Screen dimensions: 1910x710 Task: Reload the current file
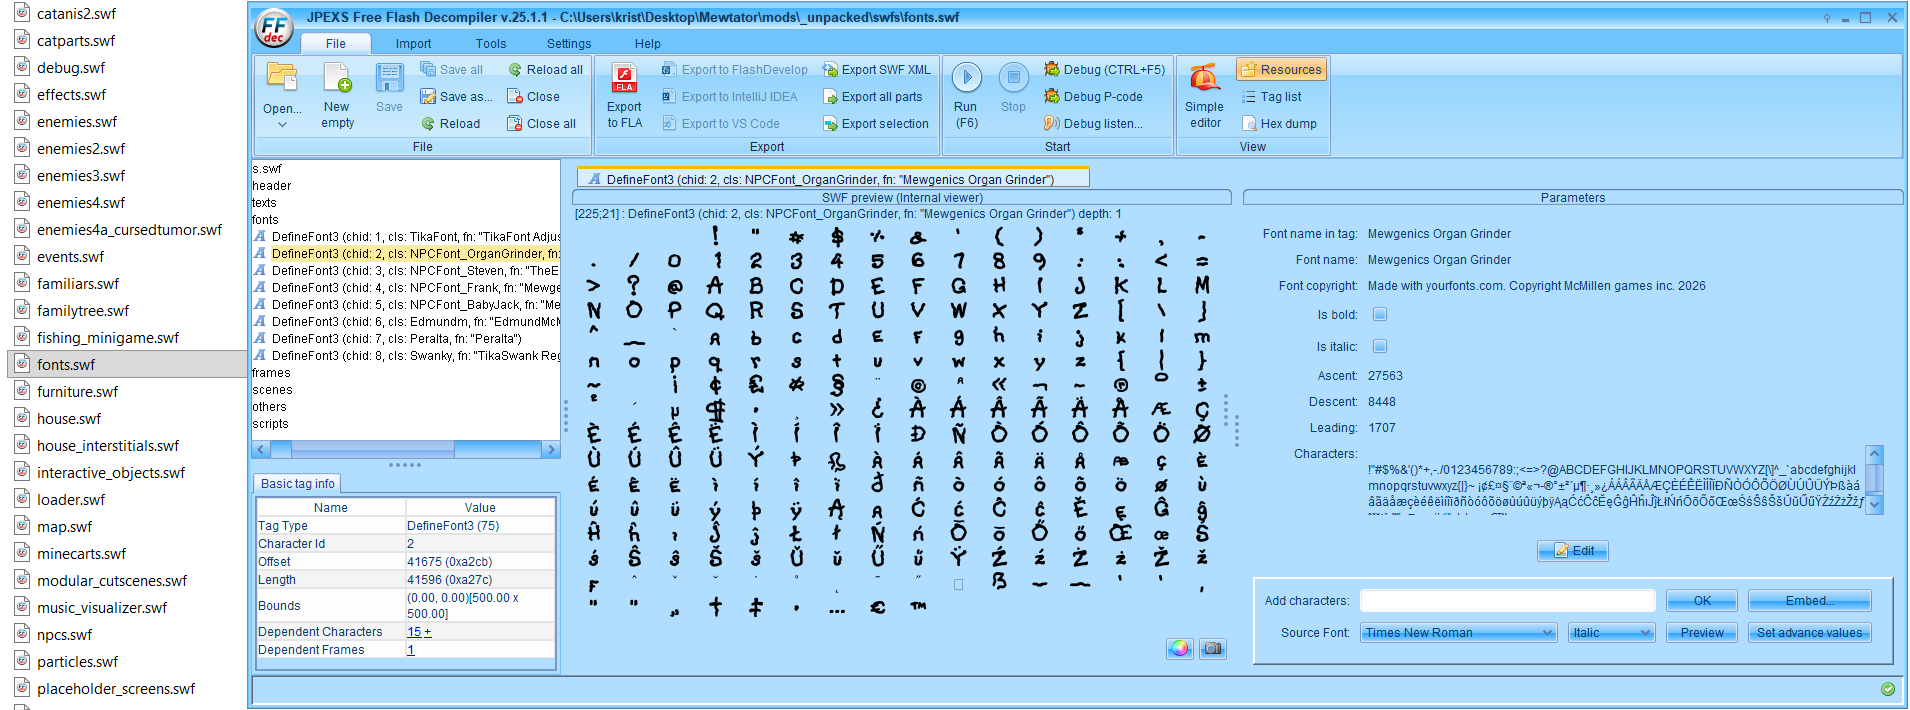click(451, 124)
